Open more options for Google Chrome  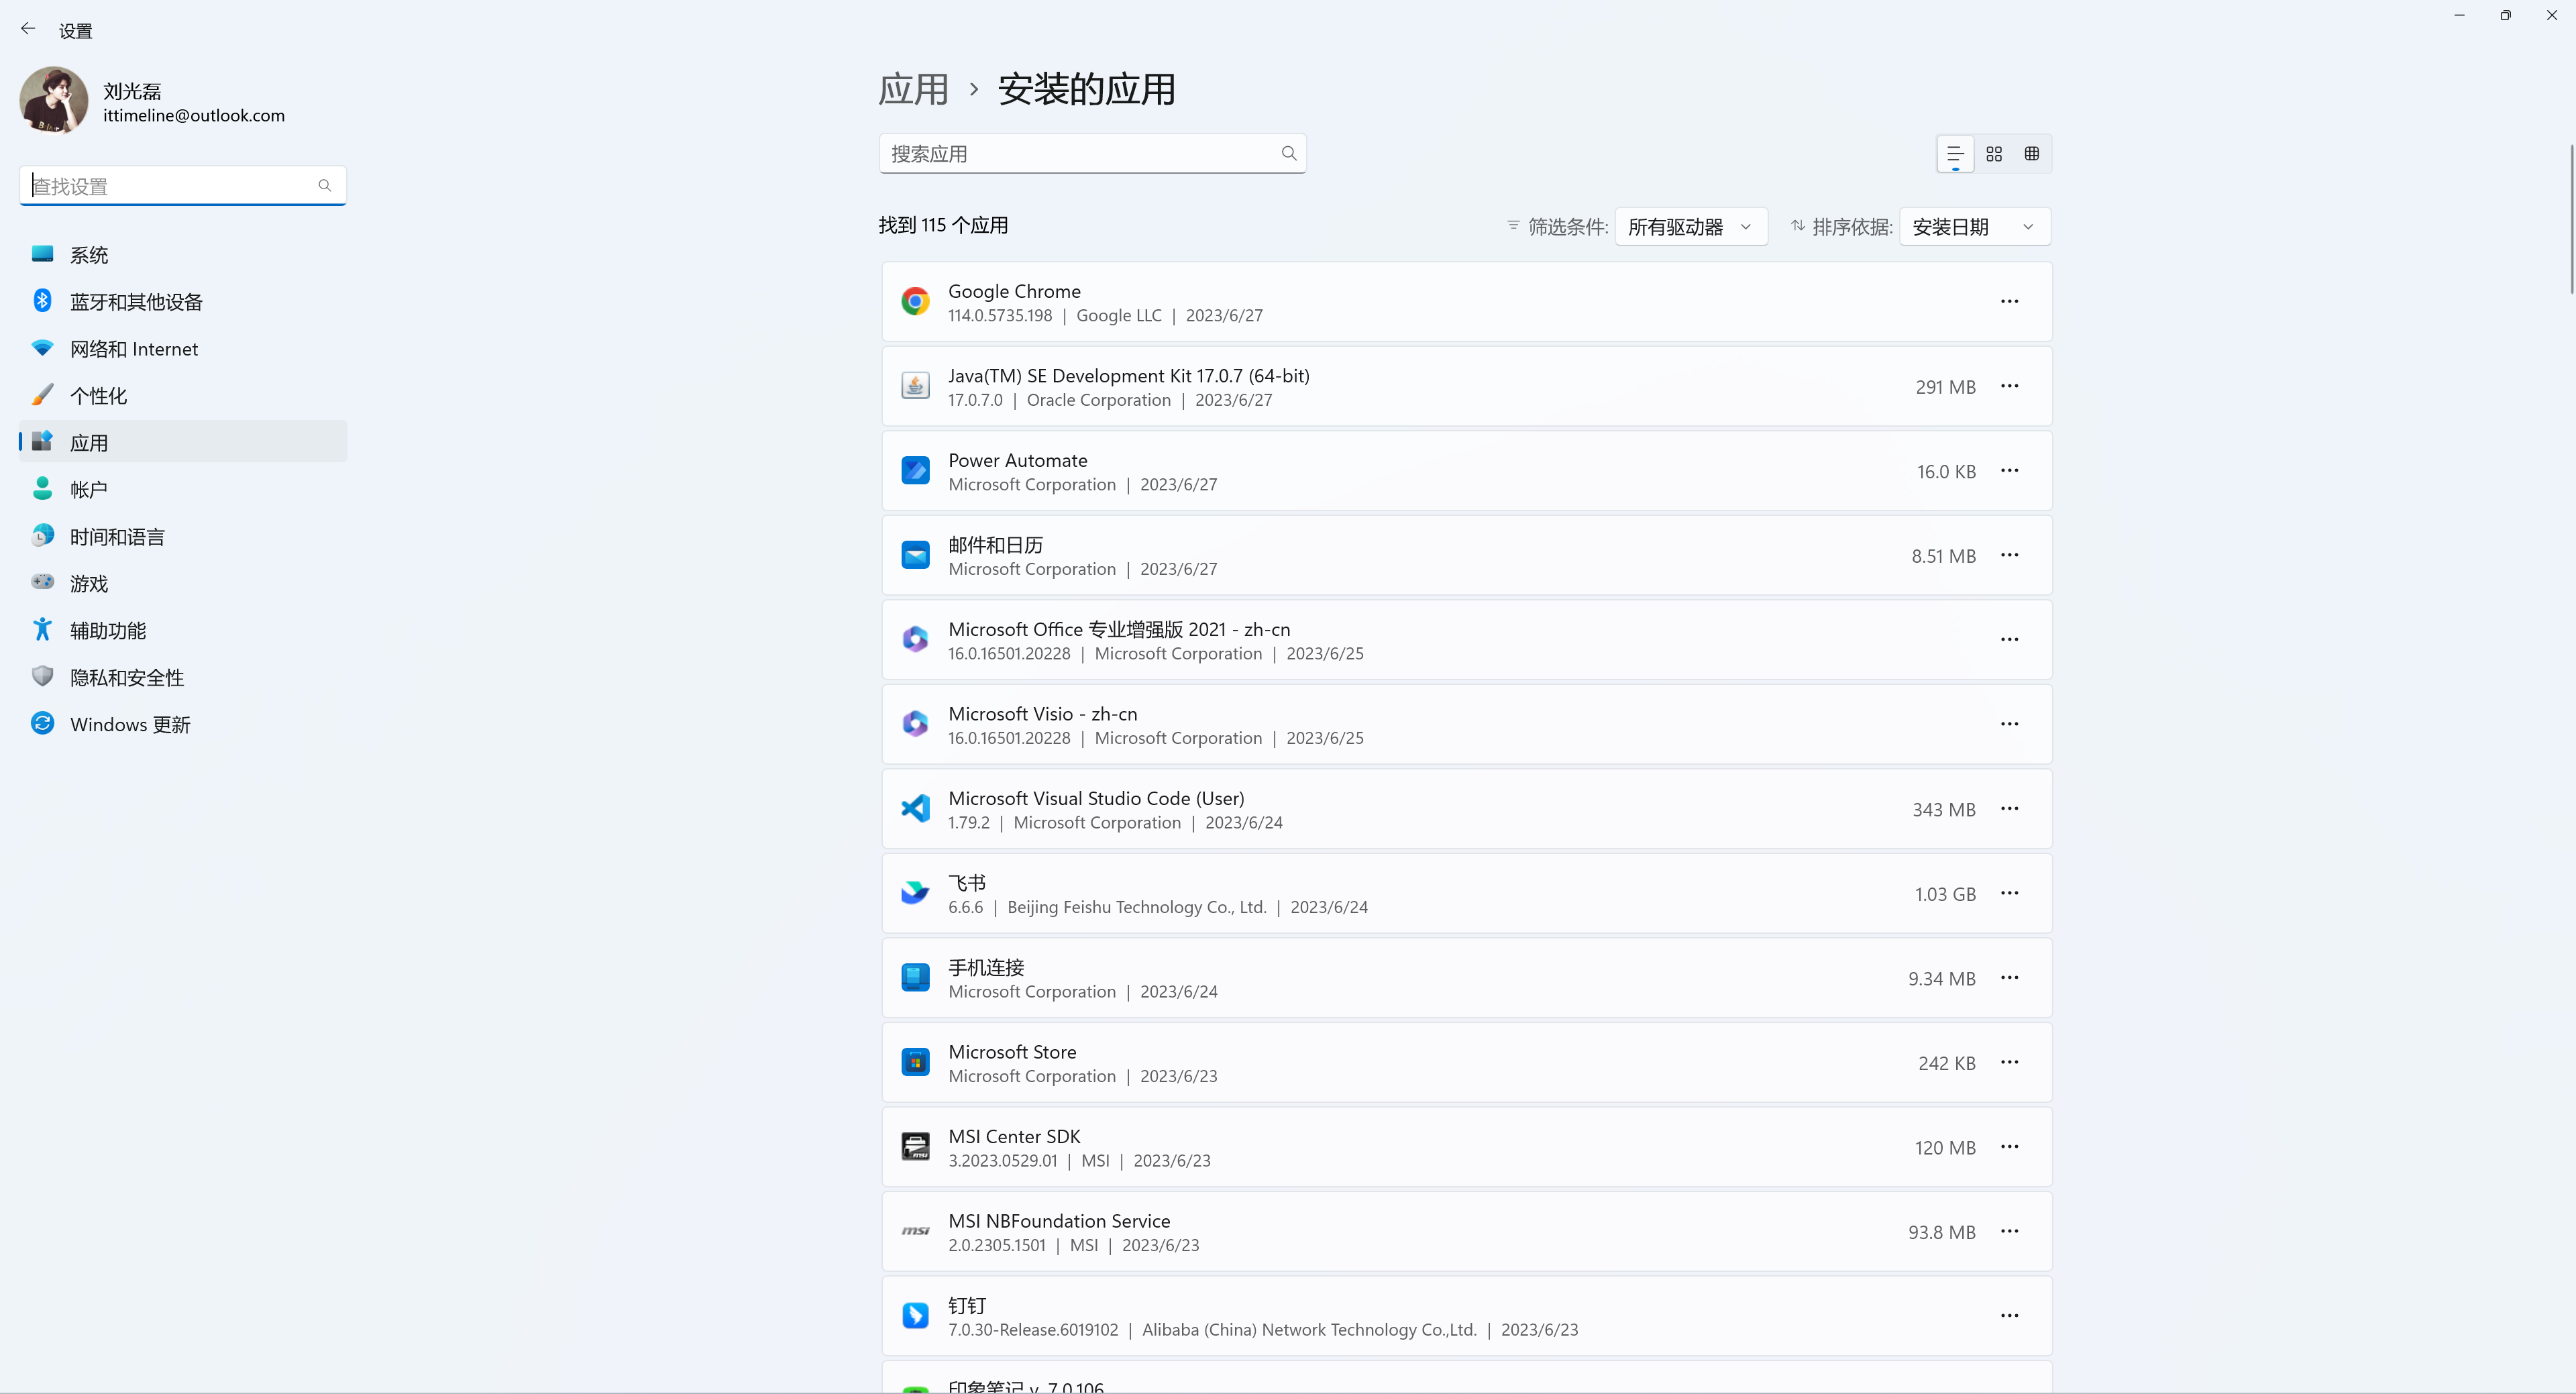click(x=2009, y=301)
